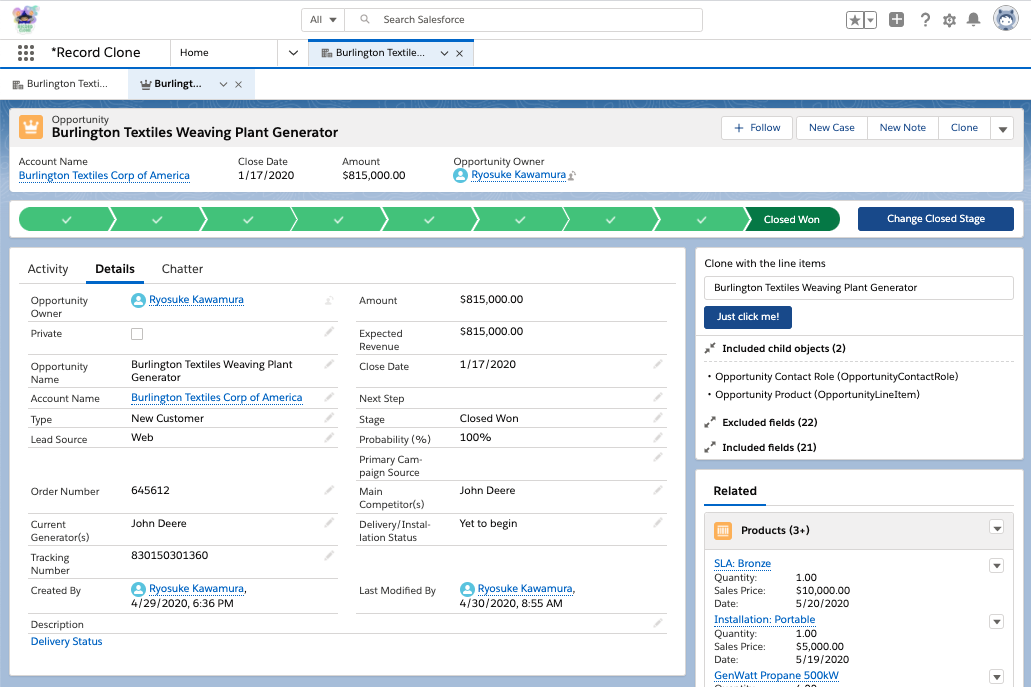Screen dimensions: 1031x687
Task: Open the header Burlington Textiles Corp of America link
Action: coord(104,176)
